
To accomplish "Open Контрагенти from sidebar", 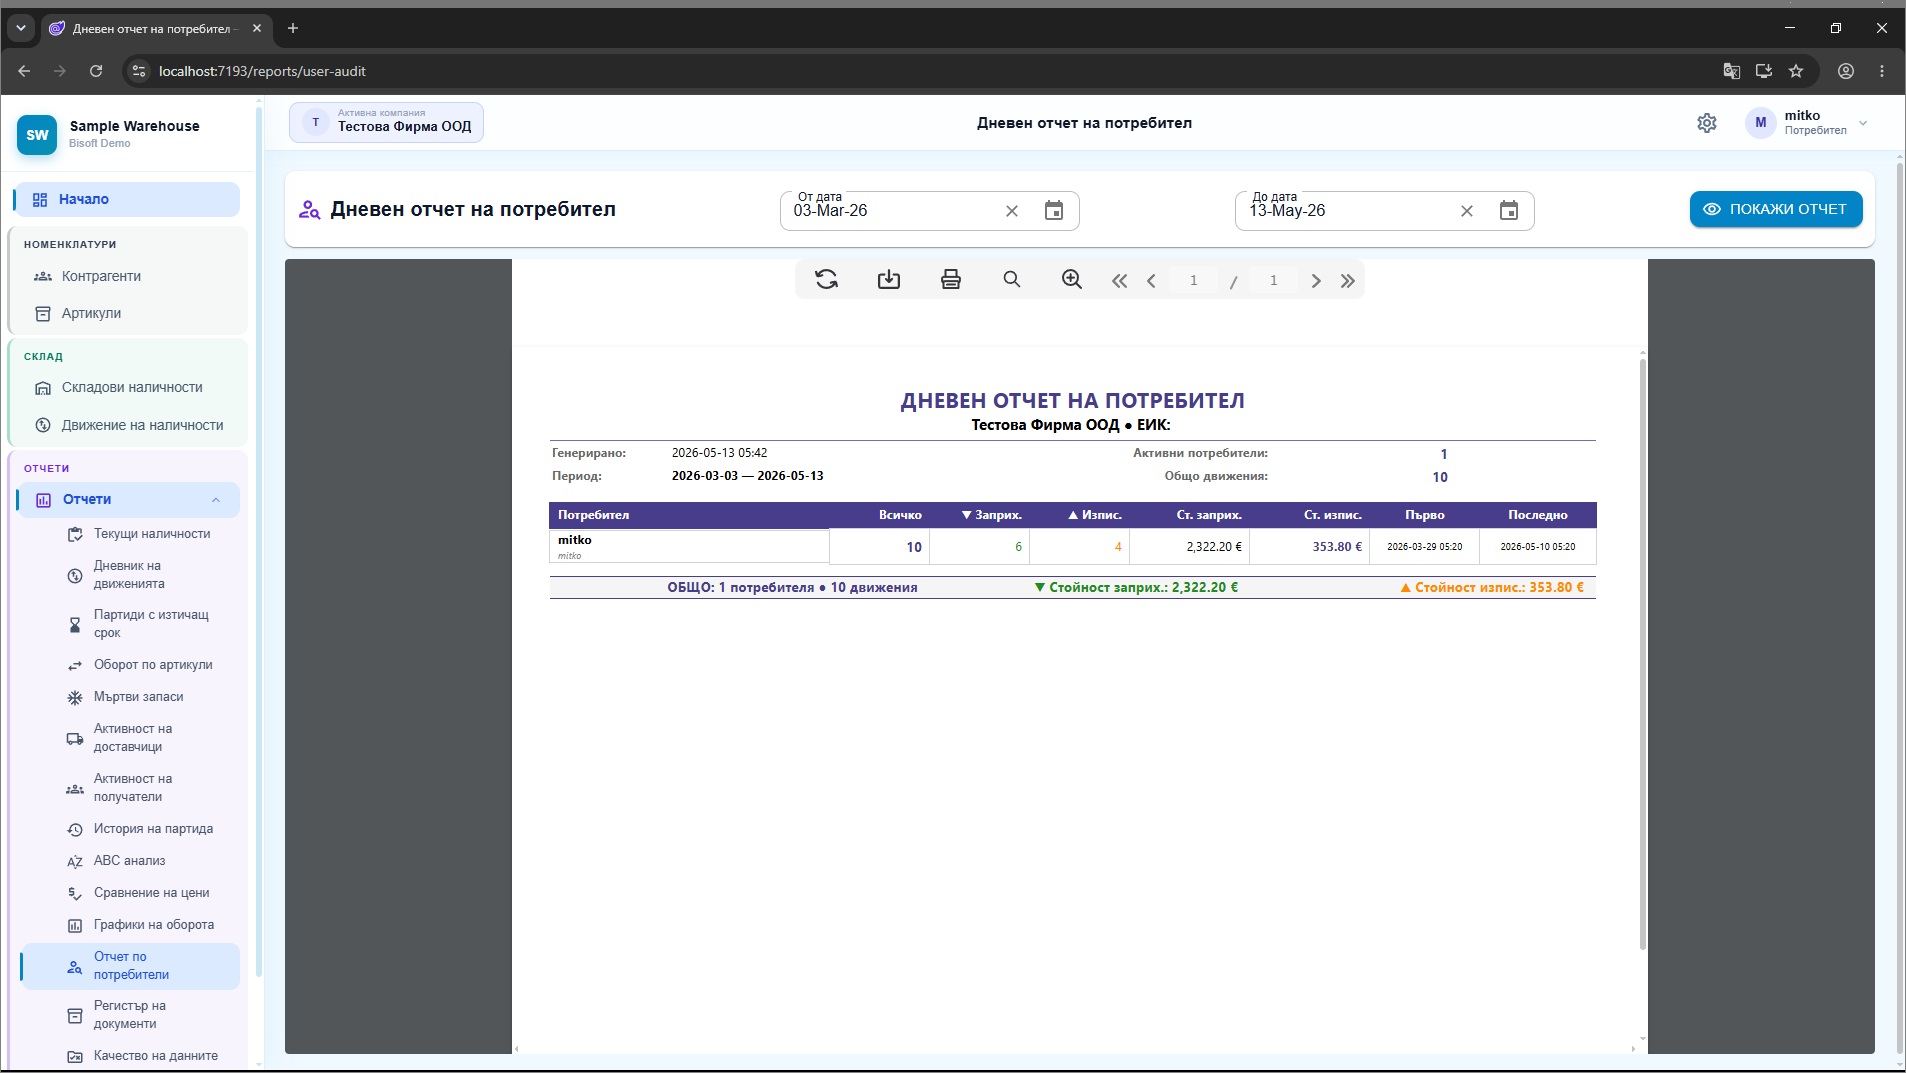I will pyautogui.click(x=127, y=276).
